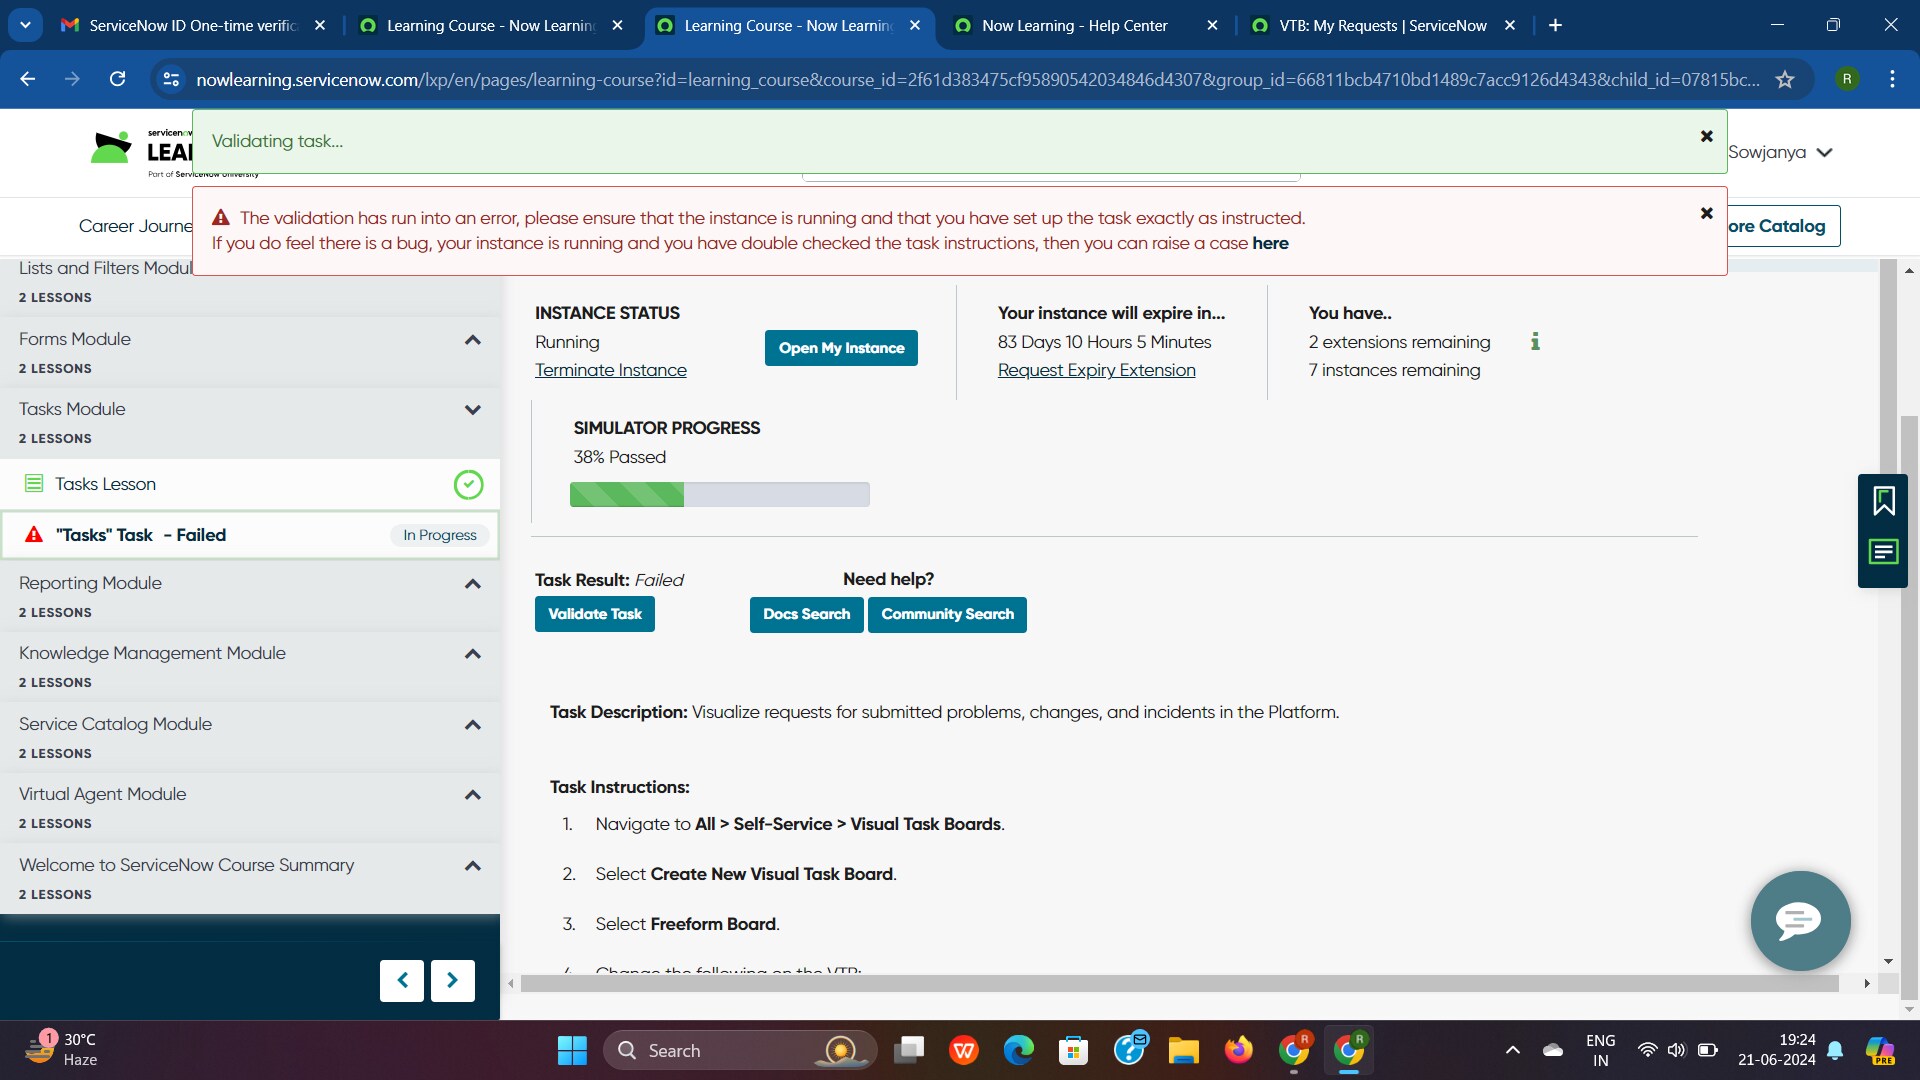The height and width of the screenshot is (1080, 1920).
Task: Click the Validate Task button
Action: [x=594, y=613]
